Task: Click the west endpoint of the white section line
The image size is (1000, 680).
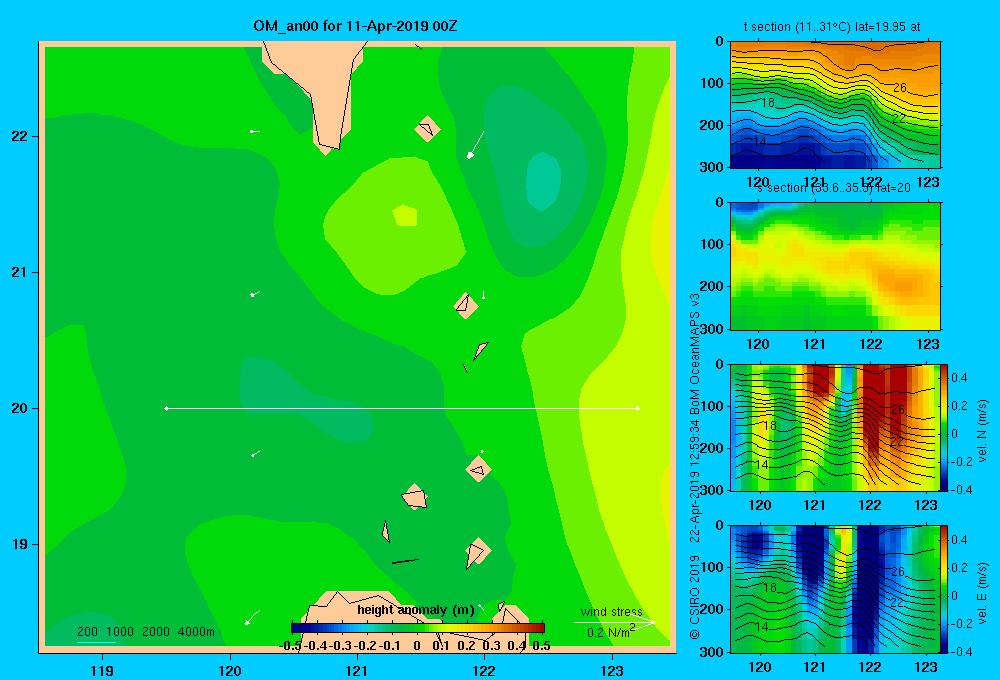Action: pyautogui.click(x=166, y=408)
